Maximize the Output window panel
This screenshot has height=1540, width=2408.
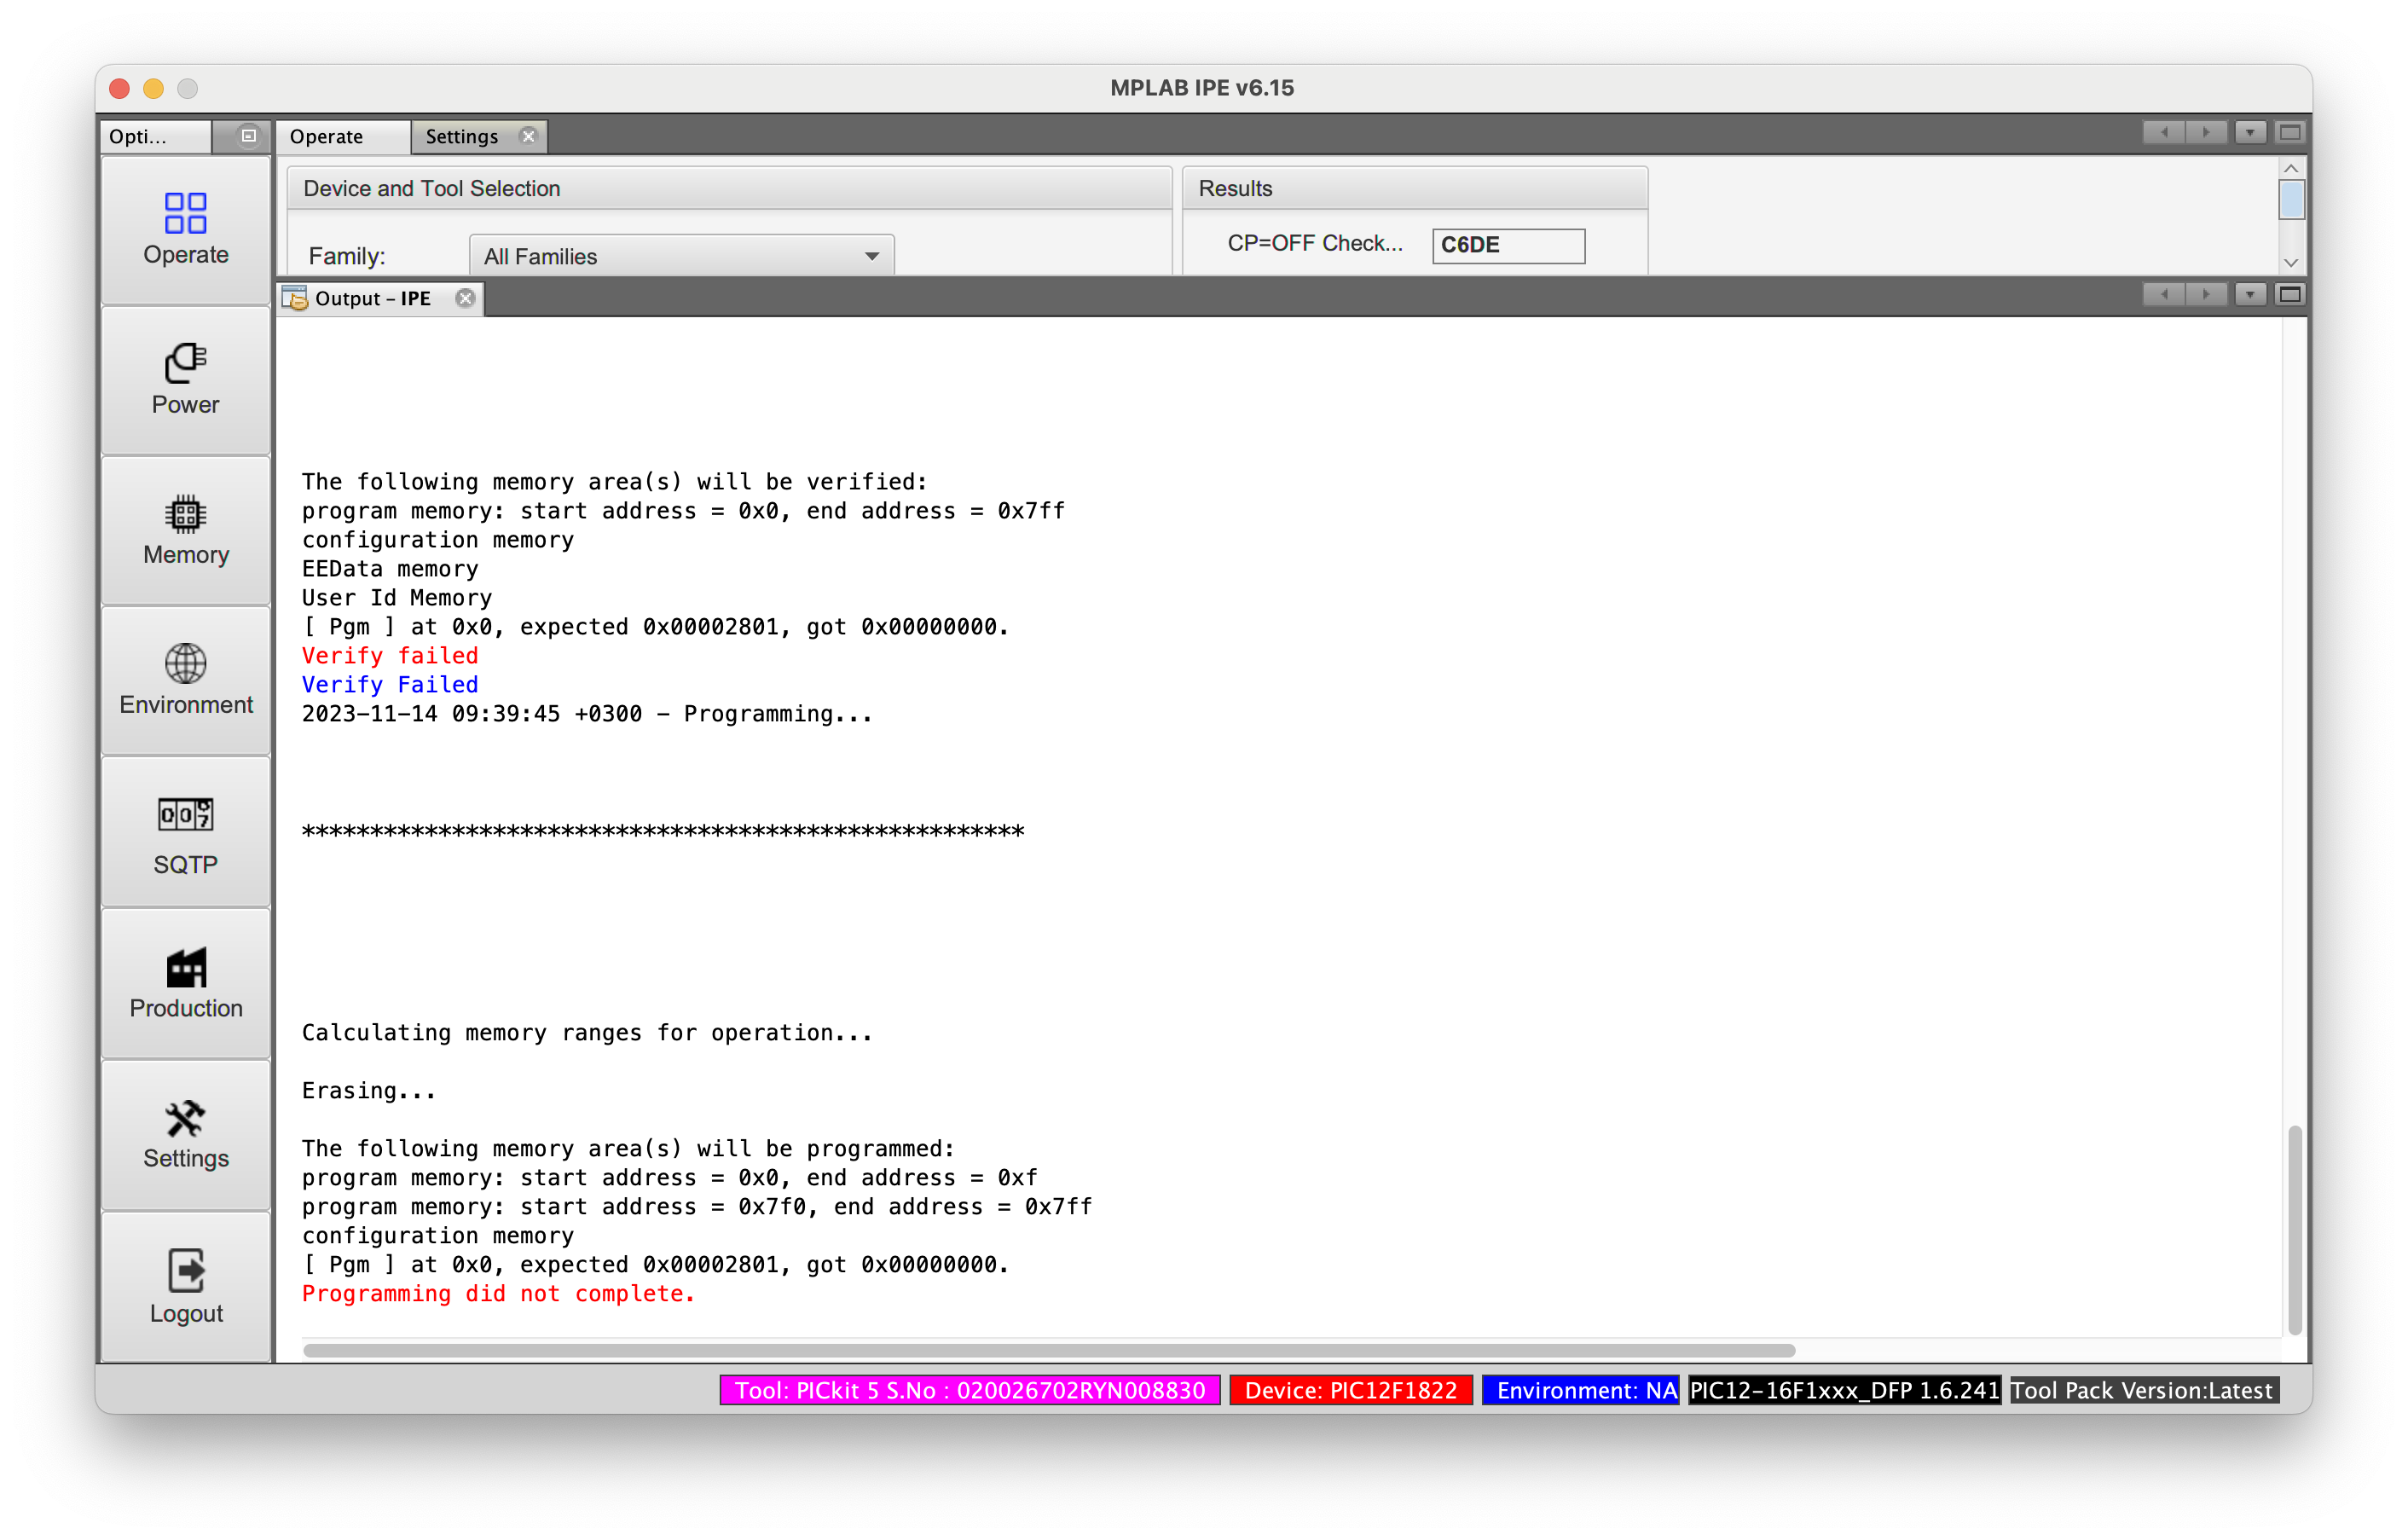[2290, 294]
